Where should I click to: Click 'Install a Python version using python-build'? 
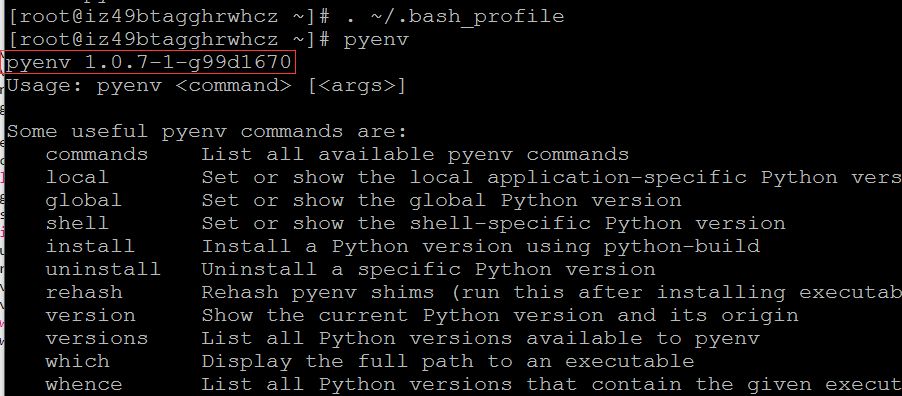(x=480, y=247)
